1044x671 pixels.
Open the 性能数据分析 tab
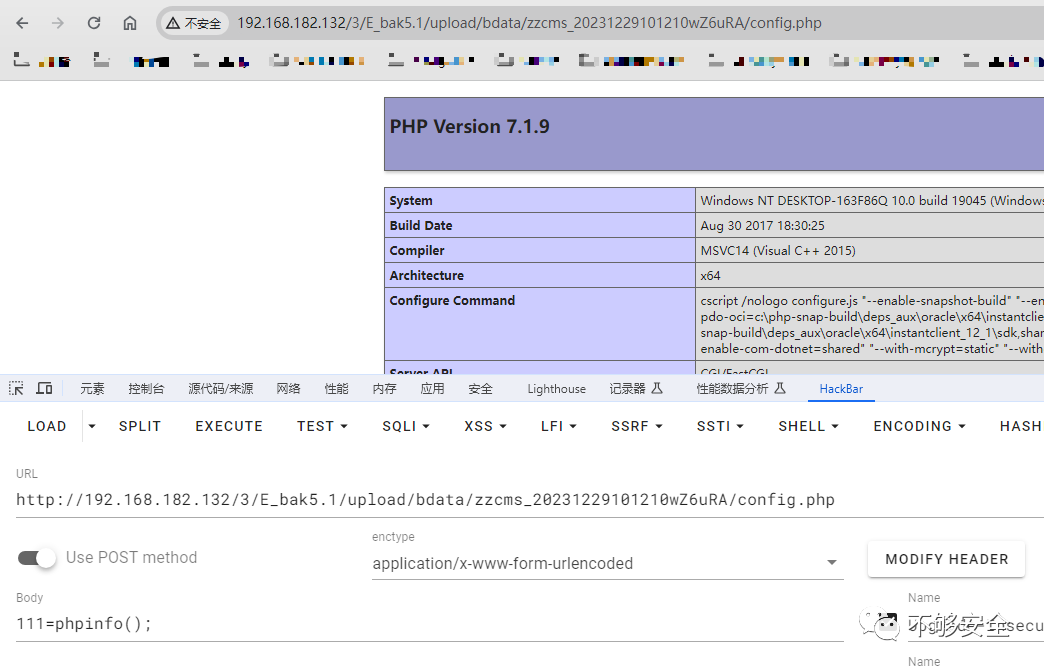[741, 389]
